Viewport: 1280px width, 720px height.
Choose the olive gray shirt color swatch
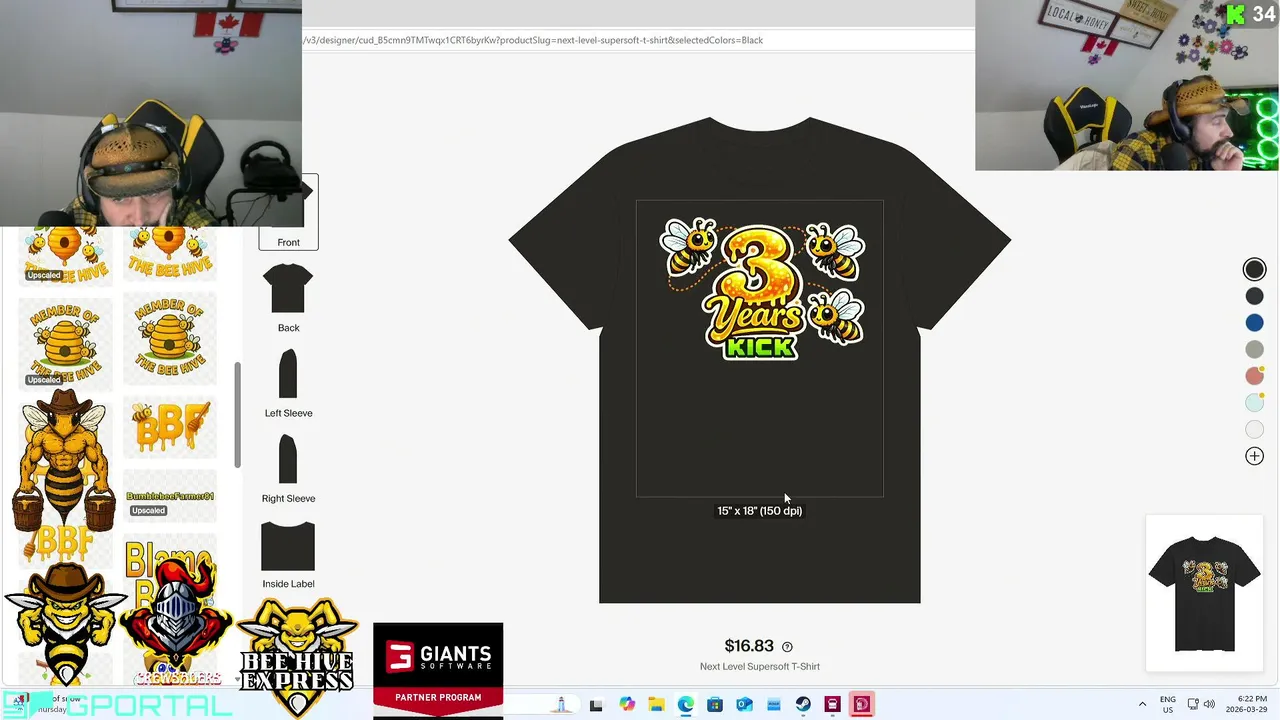(x=1254, y=349)
